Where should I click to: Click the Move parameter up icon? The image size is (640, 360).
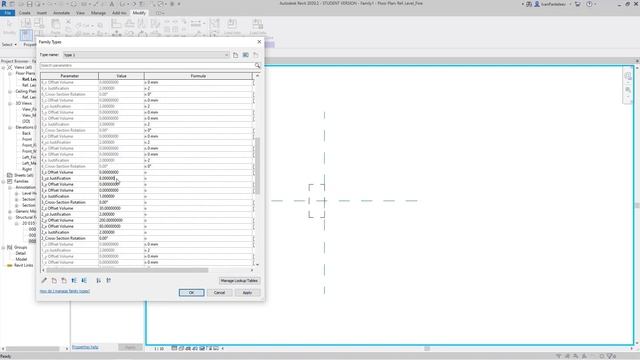pos(74,280)
